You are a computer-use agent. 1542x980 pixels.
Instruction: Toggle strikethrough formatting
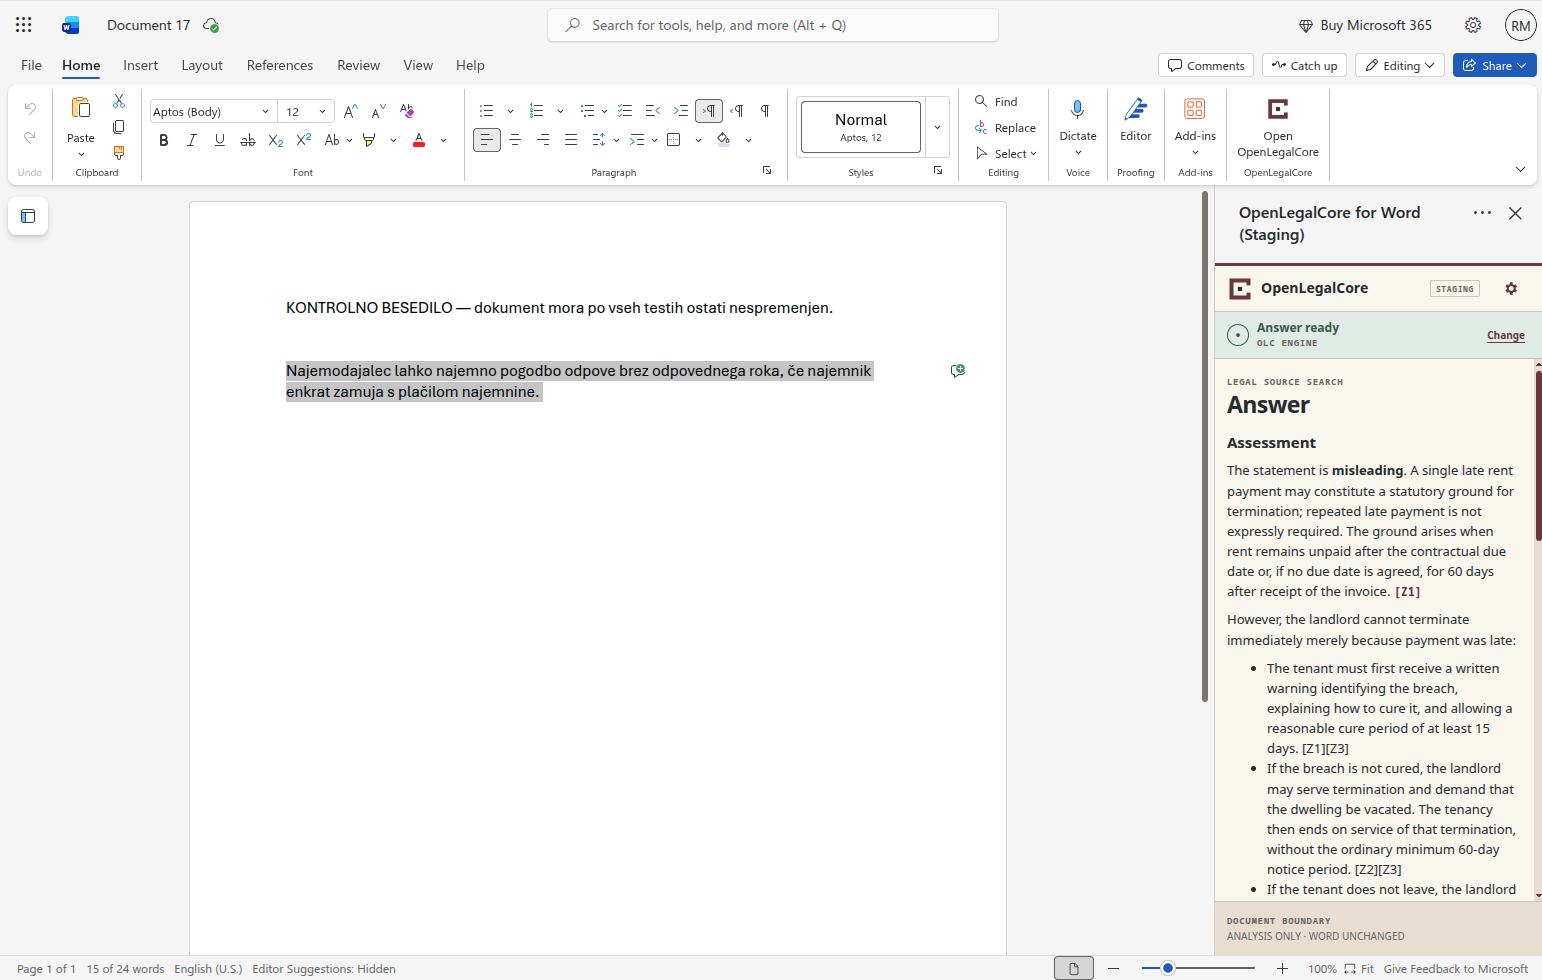coord(248,140)
